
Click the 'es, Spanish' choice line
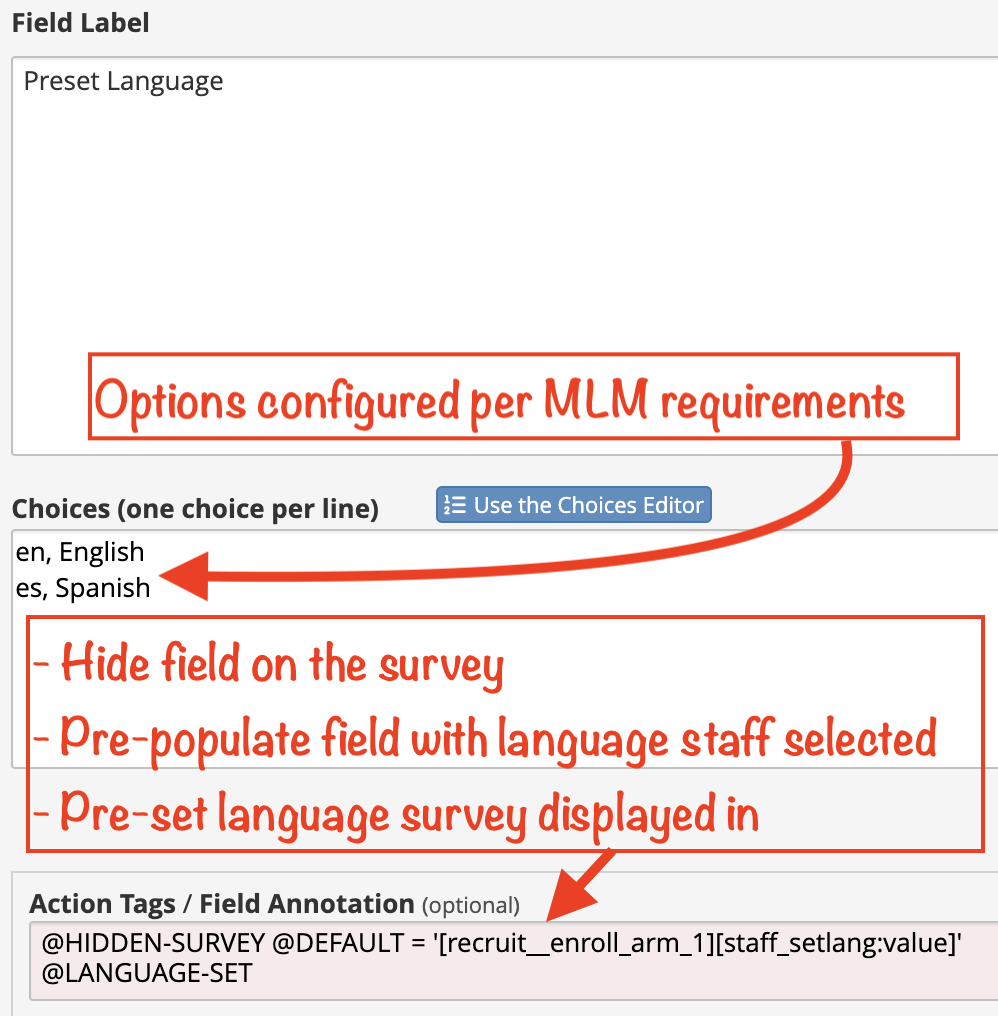coord(83,588)
